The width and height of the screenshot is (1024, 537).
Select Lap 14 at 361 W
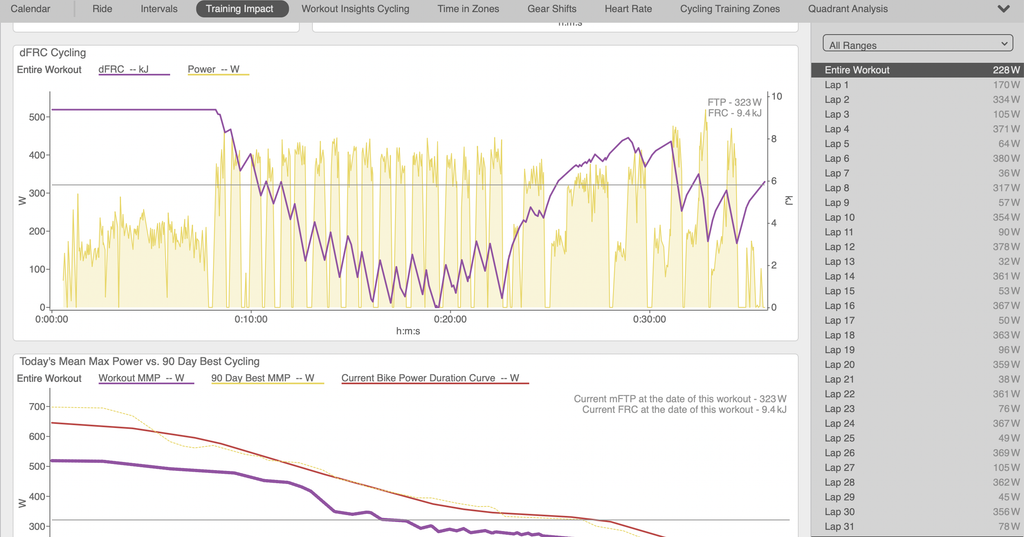918,276
